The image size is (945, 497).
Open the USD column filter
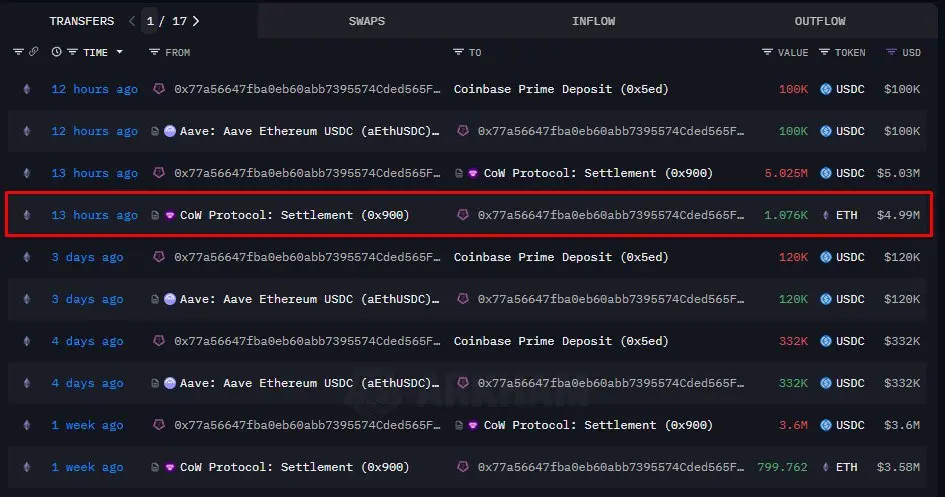click(891, 52)
